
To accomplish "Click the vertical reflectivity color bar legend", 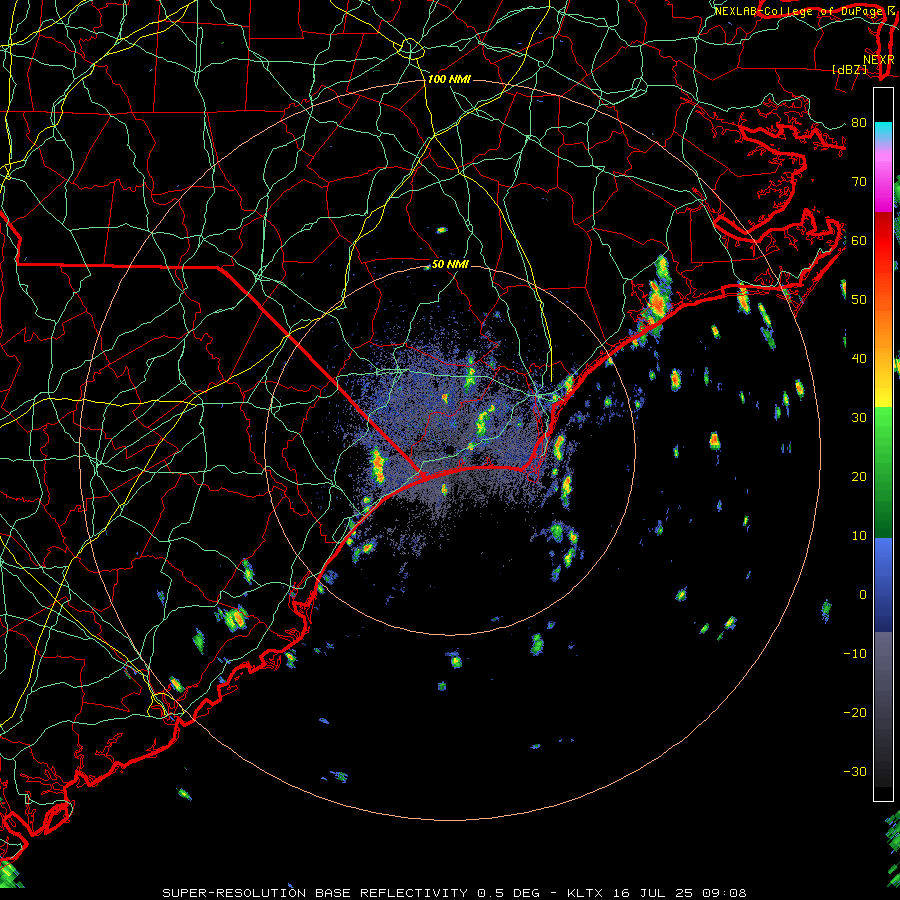I will tap(883, 444).
